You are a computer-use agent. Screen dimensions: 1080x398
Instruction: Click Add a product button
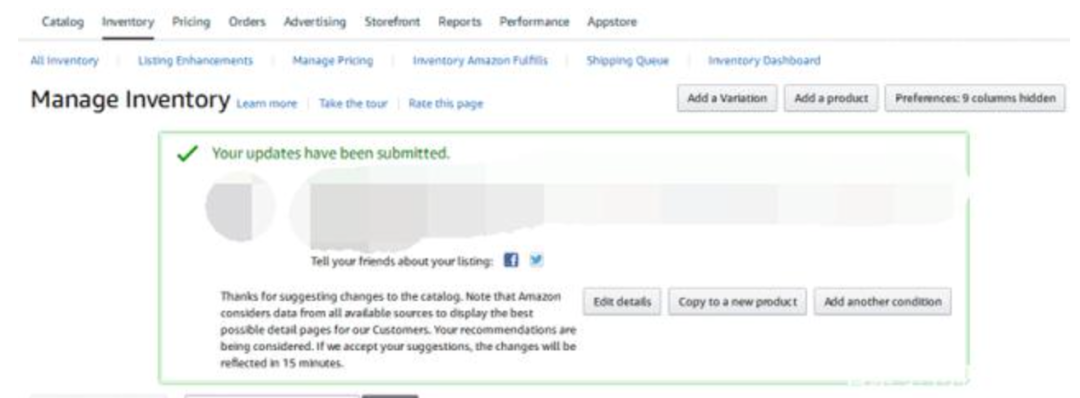[831, 98]
